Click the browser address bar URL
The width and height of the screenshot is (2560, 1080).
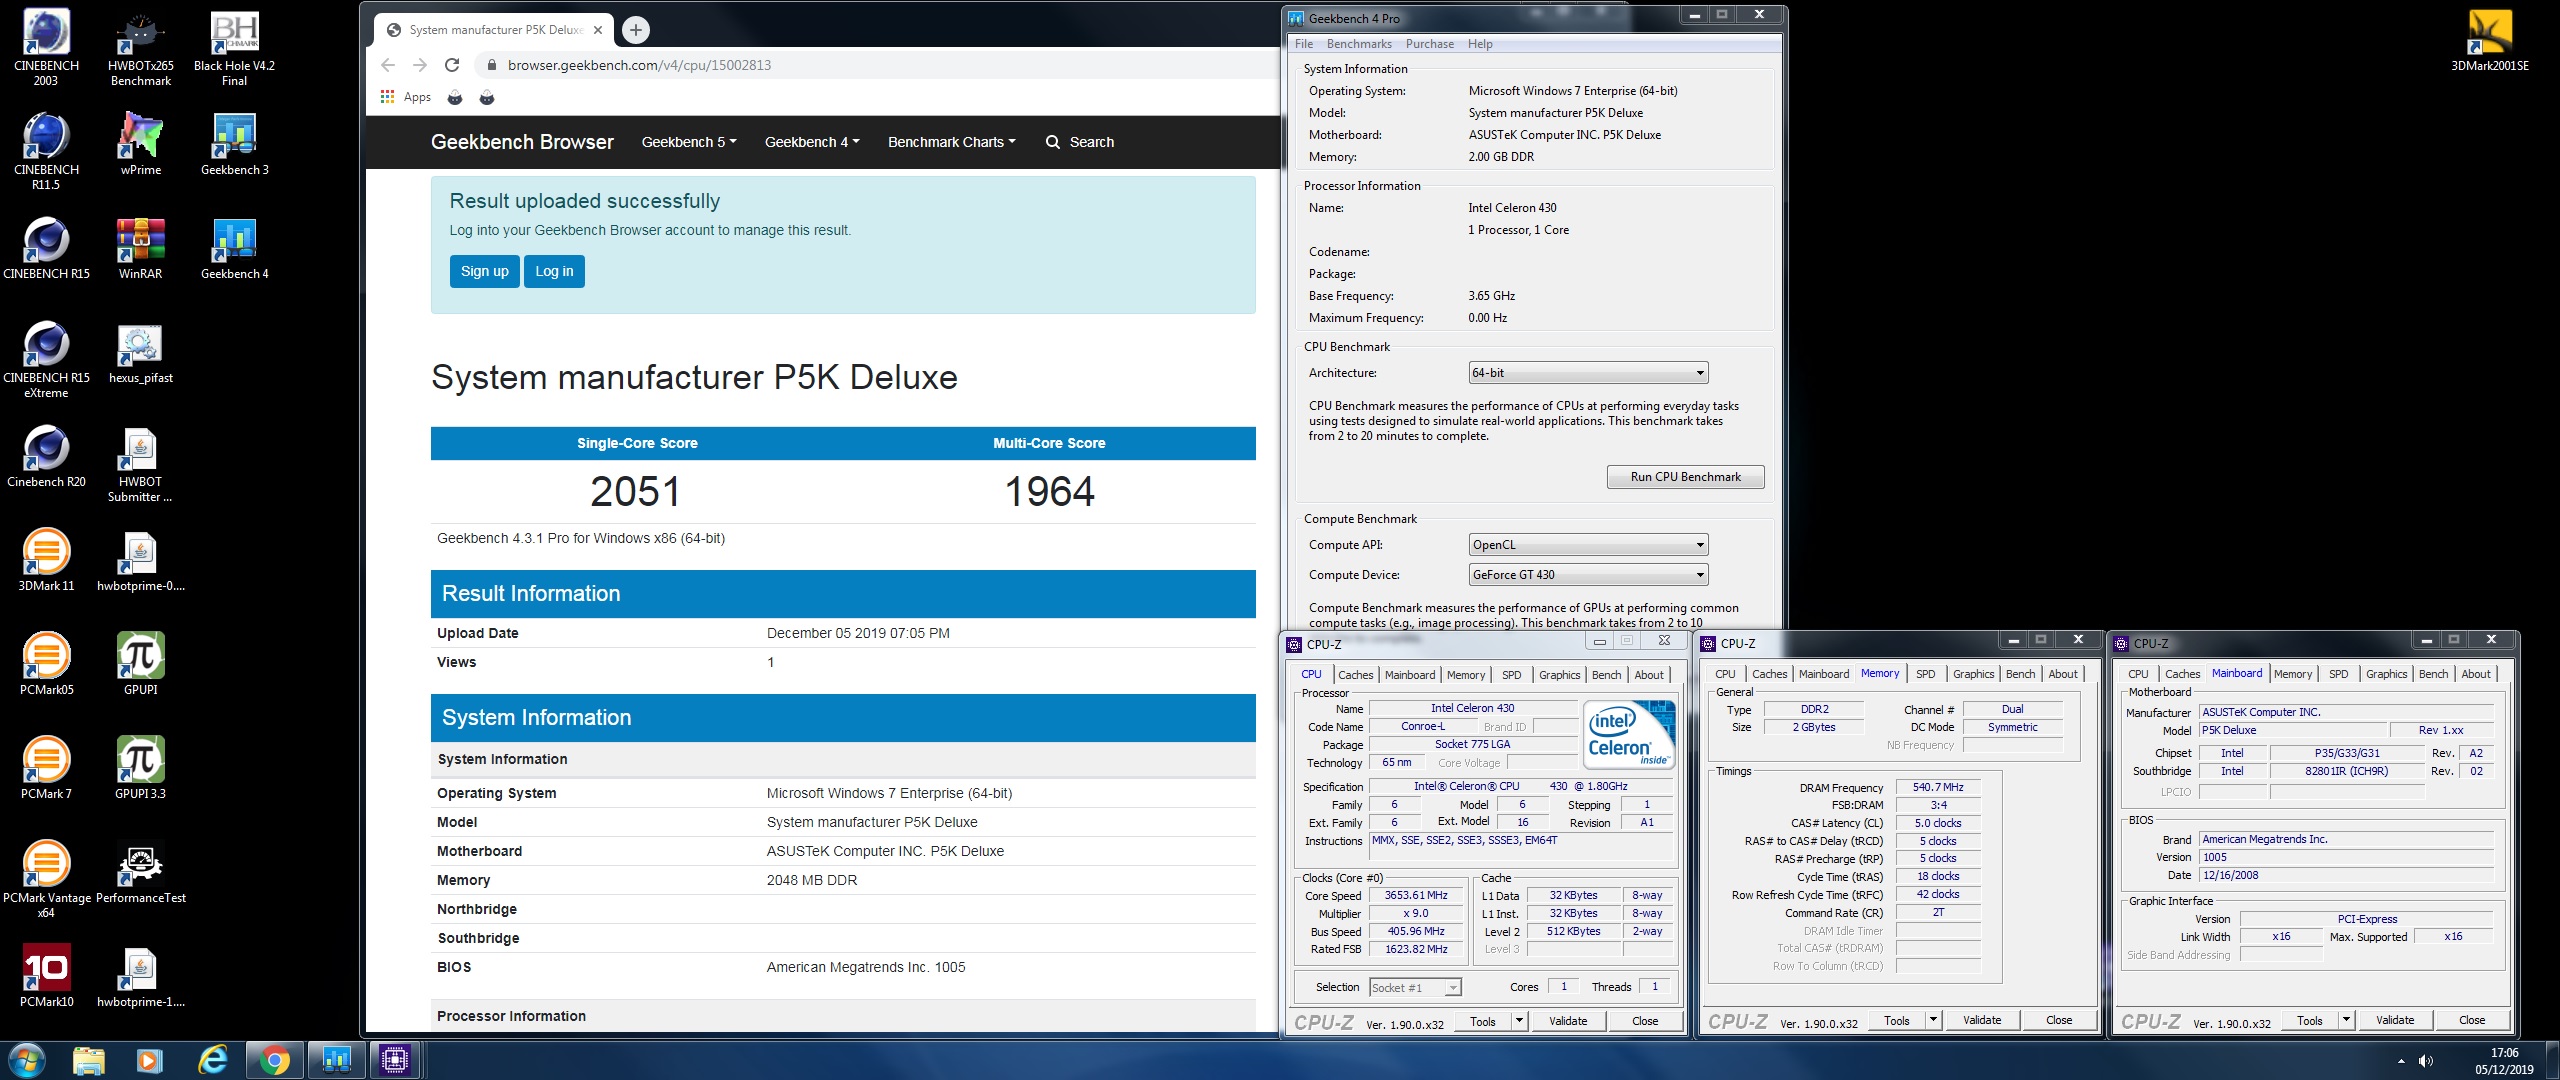point(639,65)
